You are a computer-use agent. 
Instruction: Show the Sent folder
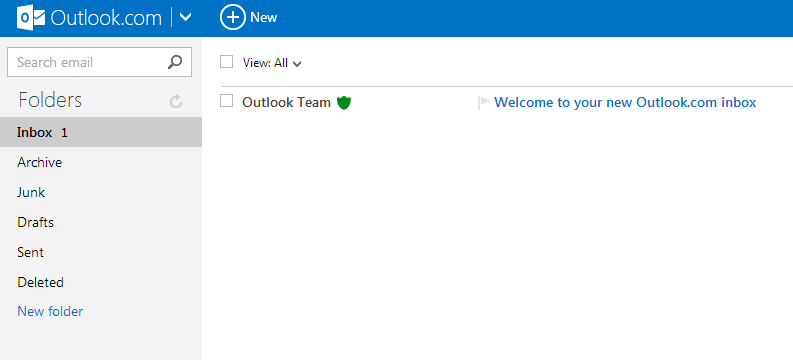(x=101, y=252)
